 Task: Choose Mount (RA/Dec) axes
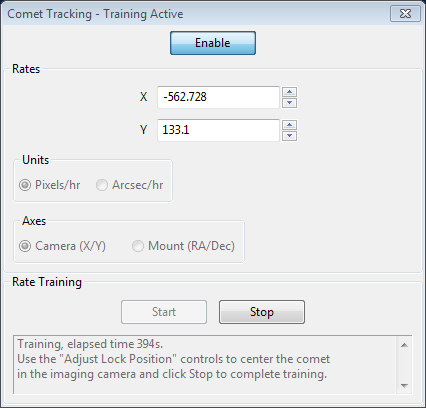pos(183,246)
